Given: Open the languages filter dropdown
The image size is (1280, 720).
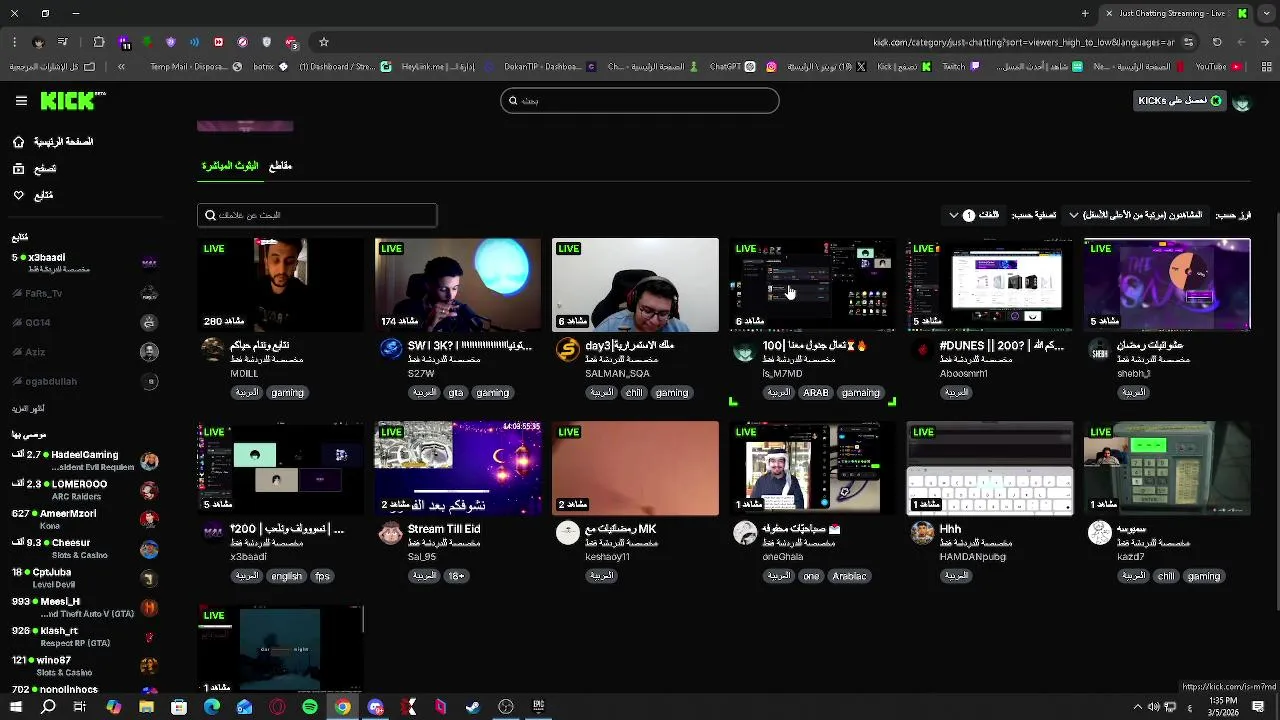Looking at the screenshot, I should (x=974, y=215).
